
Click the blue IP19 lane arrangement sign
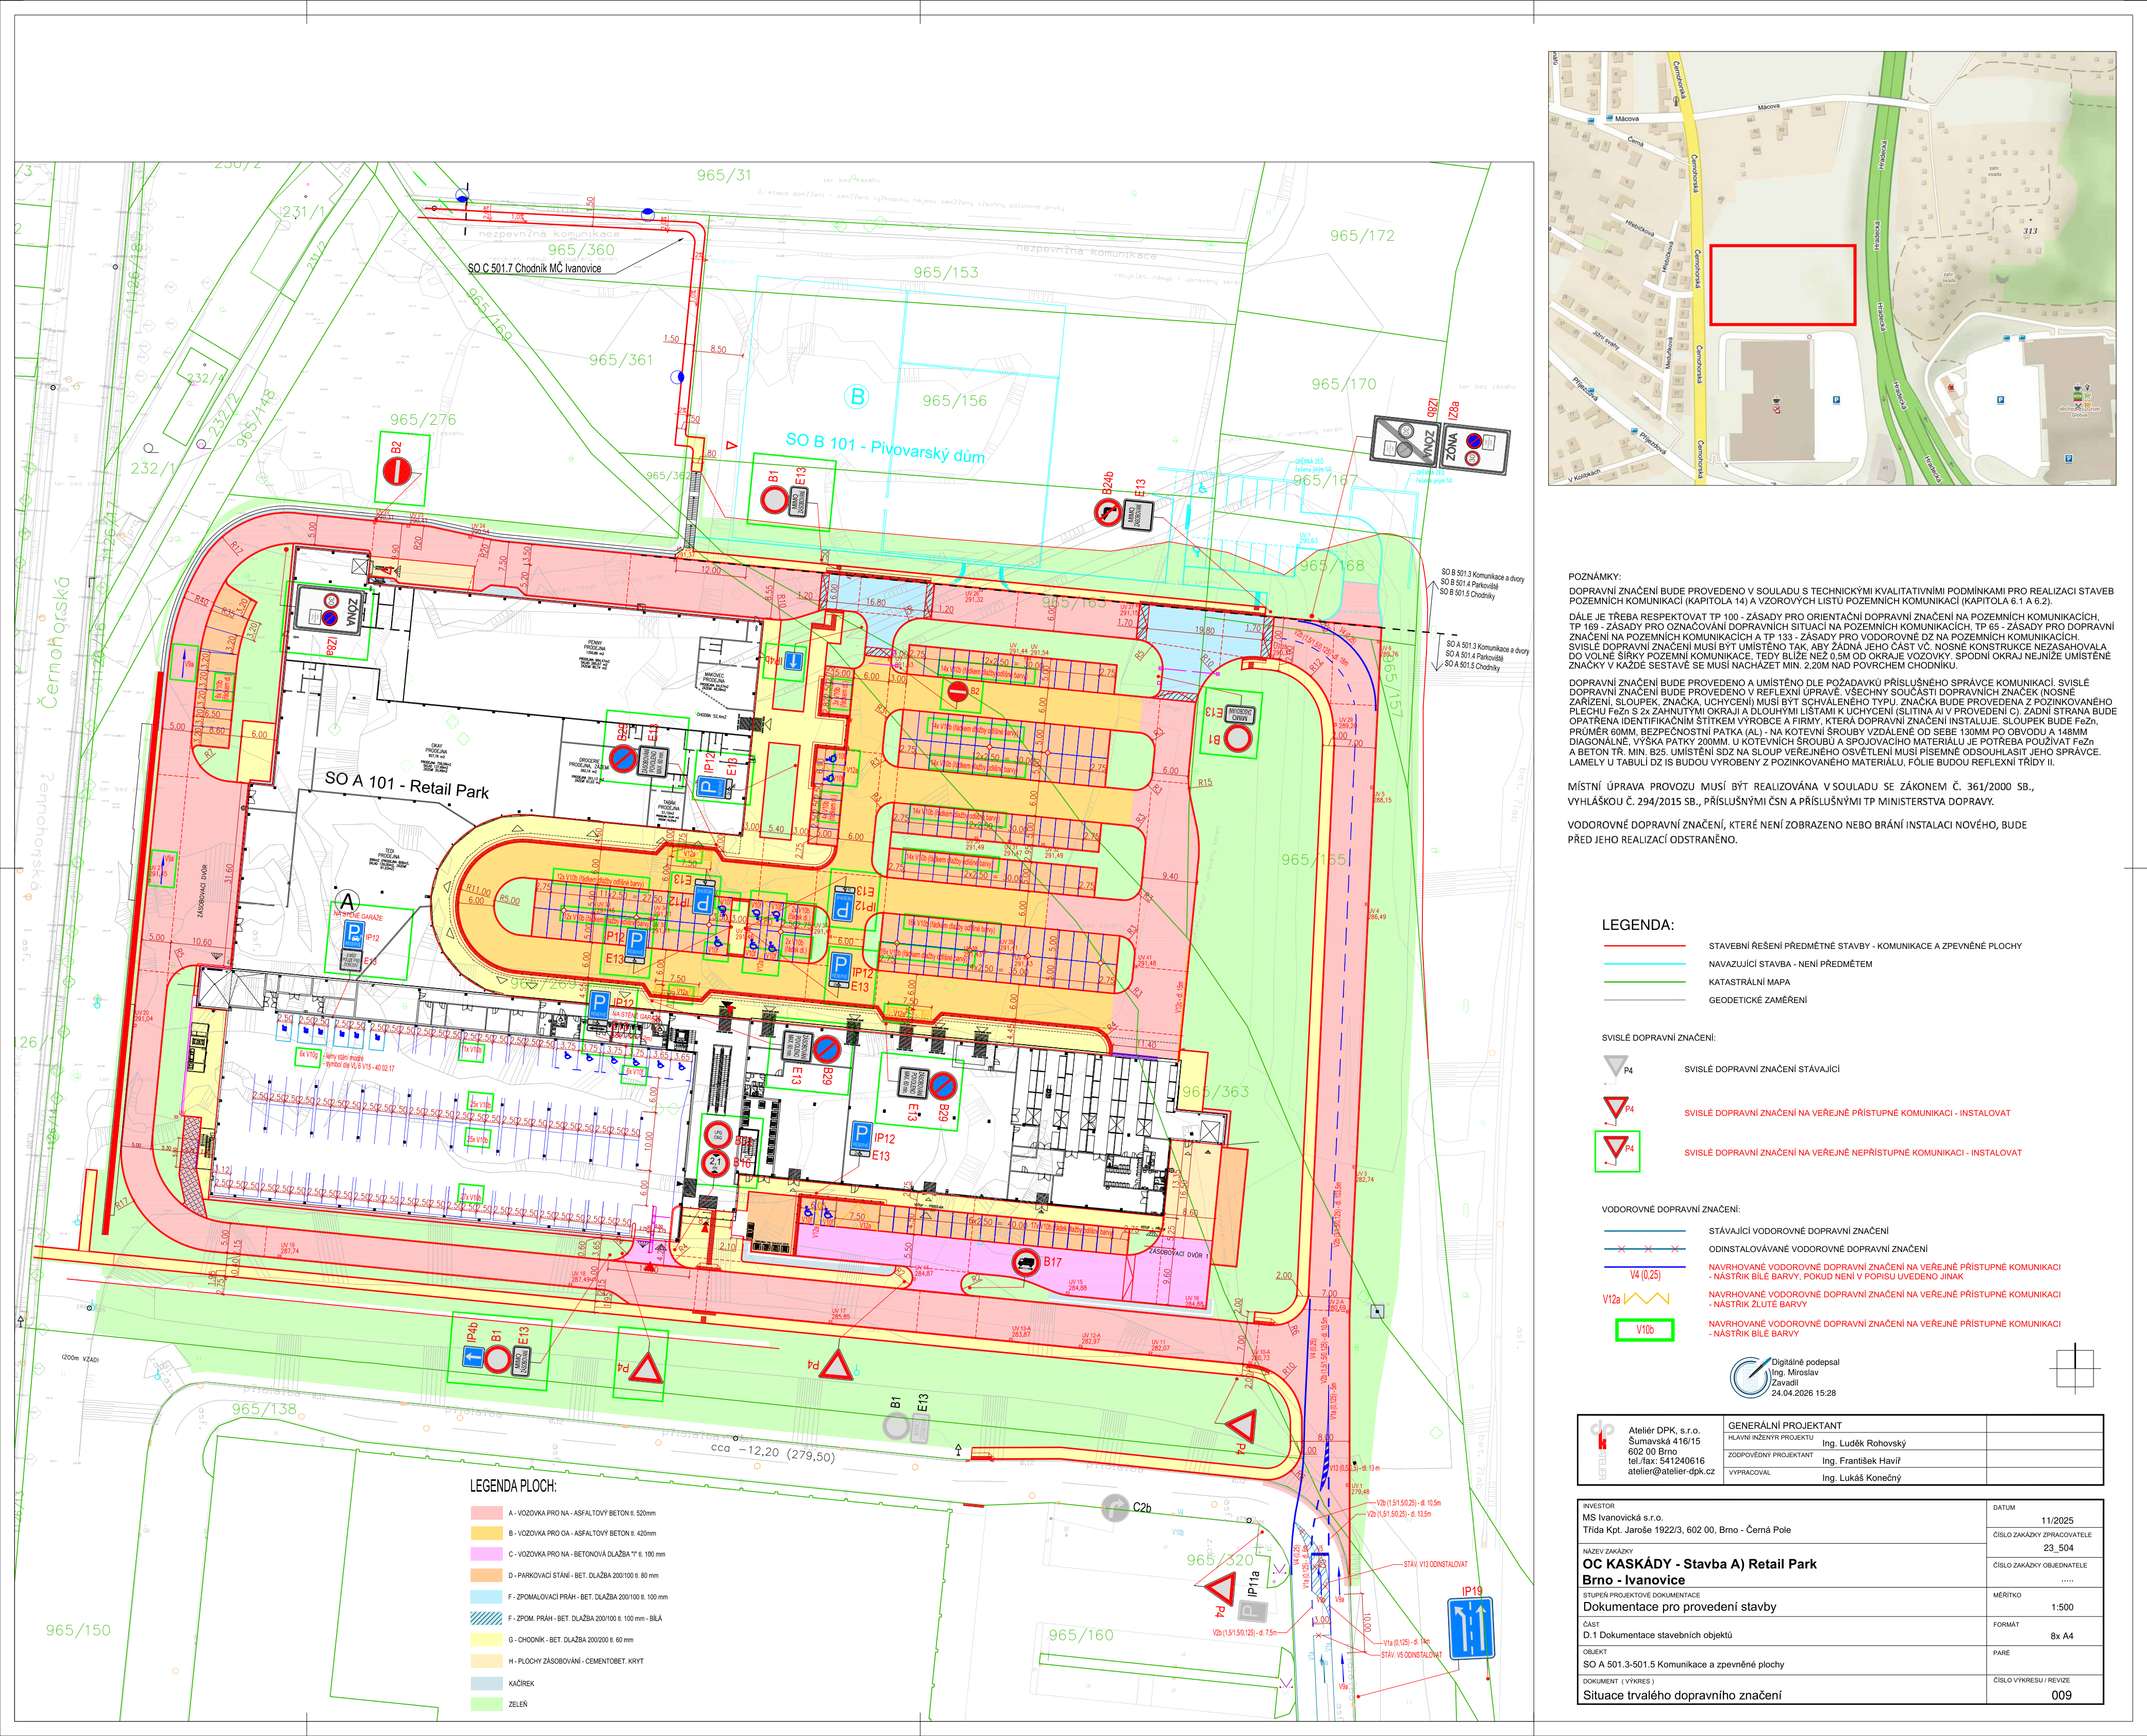tap(1471, 1629)
